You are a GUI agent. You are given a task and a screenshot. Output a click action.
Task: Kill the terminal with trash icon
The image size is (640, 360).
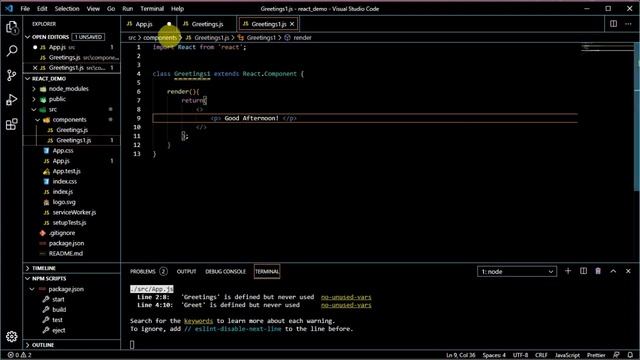click(x=598, y=271)
